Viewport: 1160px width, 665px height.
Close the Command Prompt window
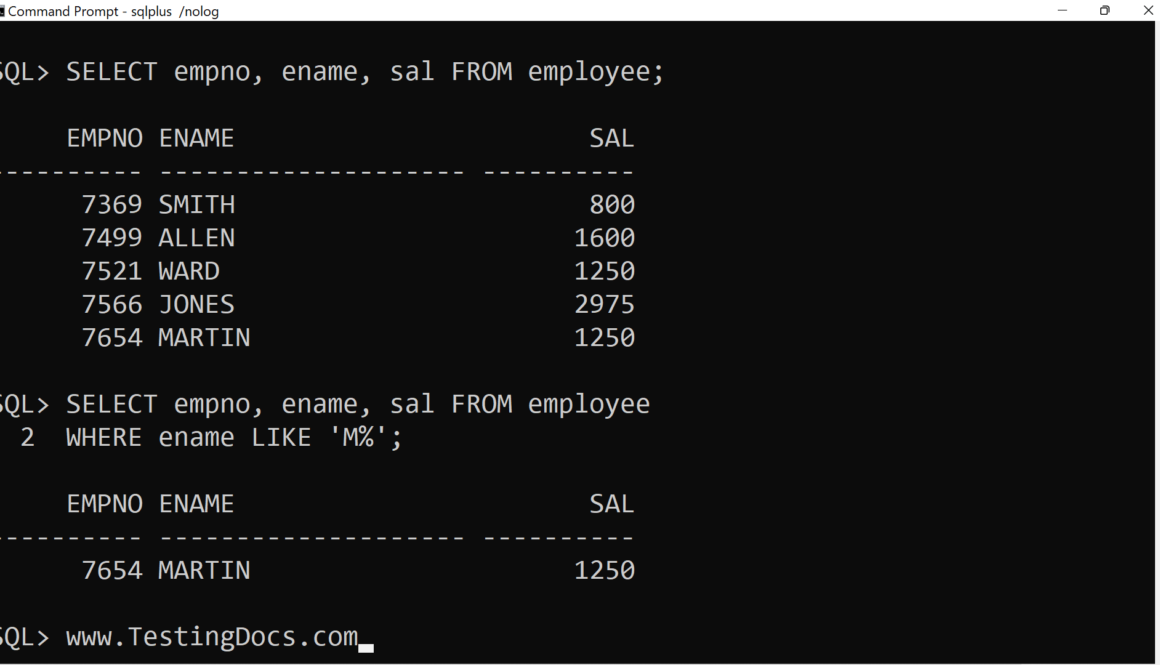coord(1148,12)
